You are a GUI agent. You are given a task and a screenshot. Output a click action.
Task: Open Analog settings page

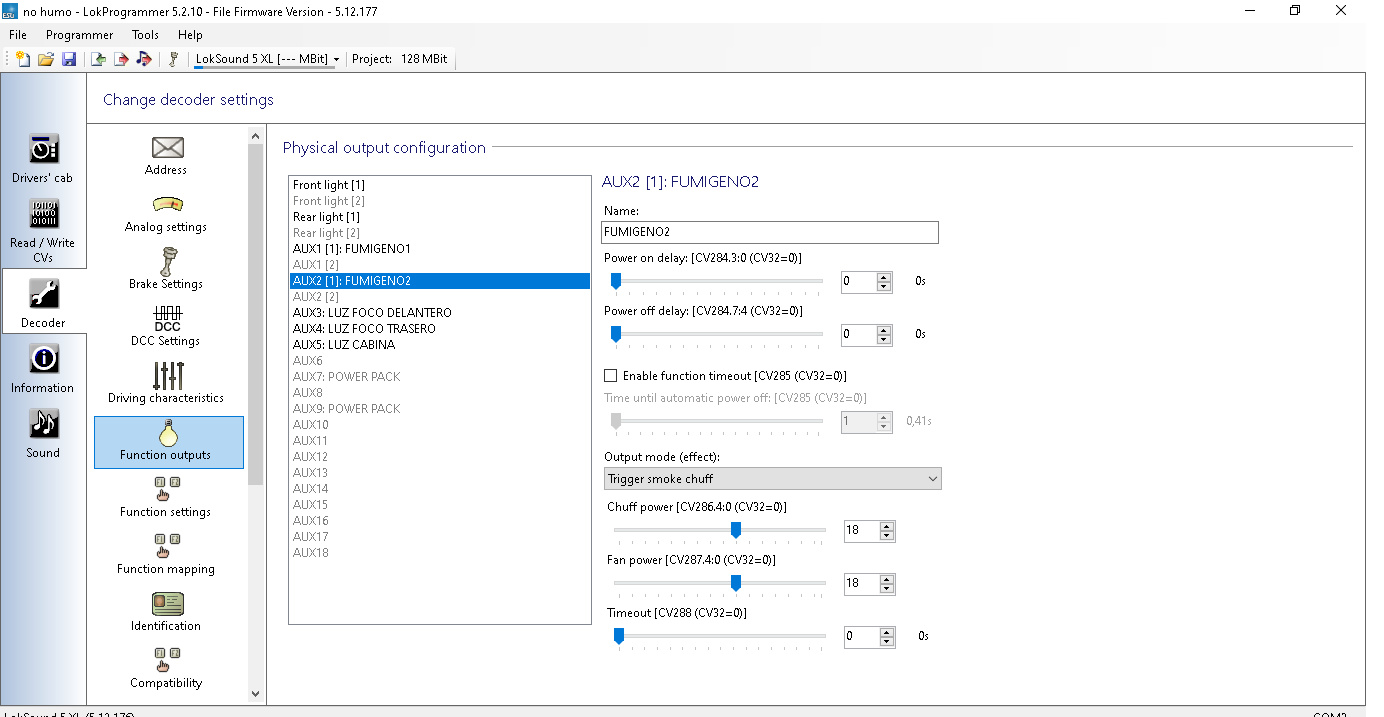[166, 213]
